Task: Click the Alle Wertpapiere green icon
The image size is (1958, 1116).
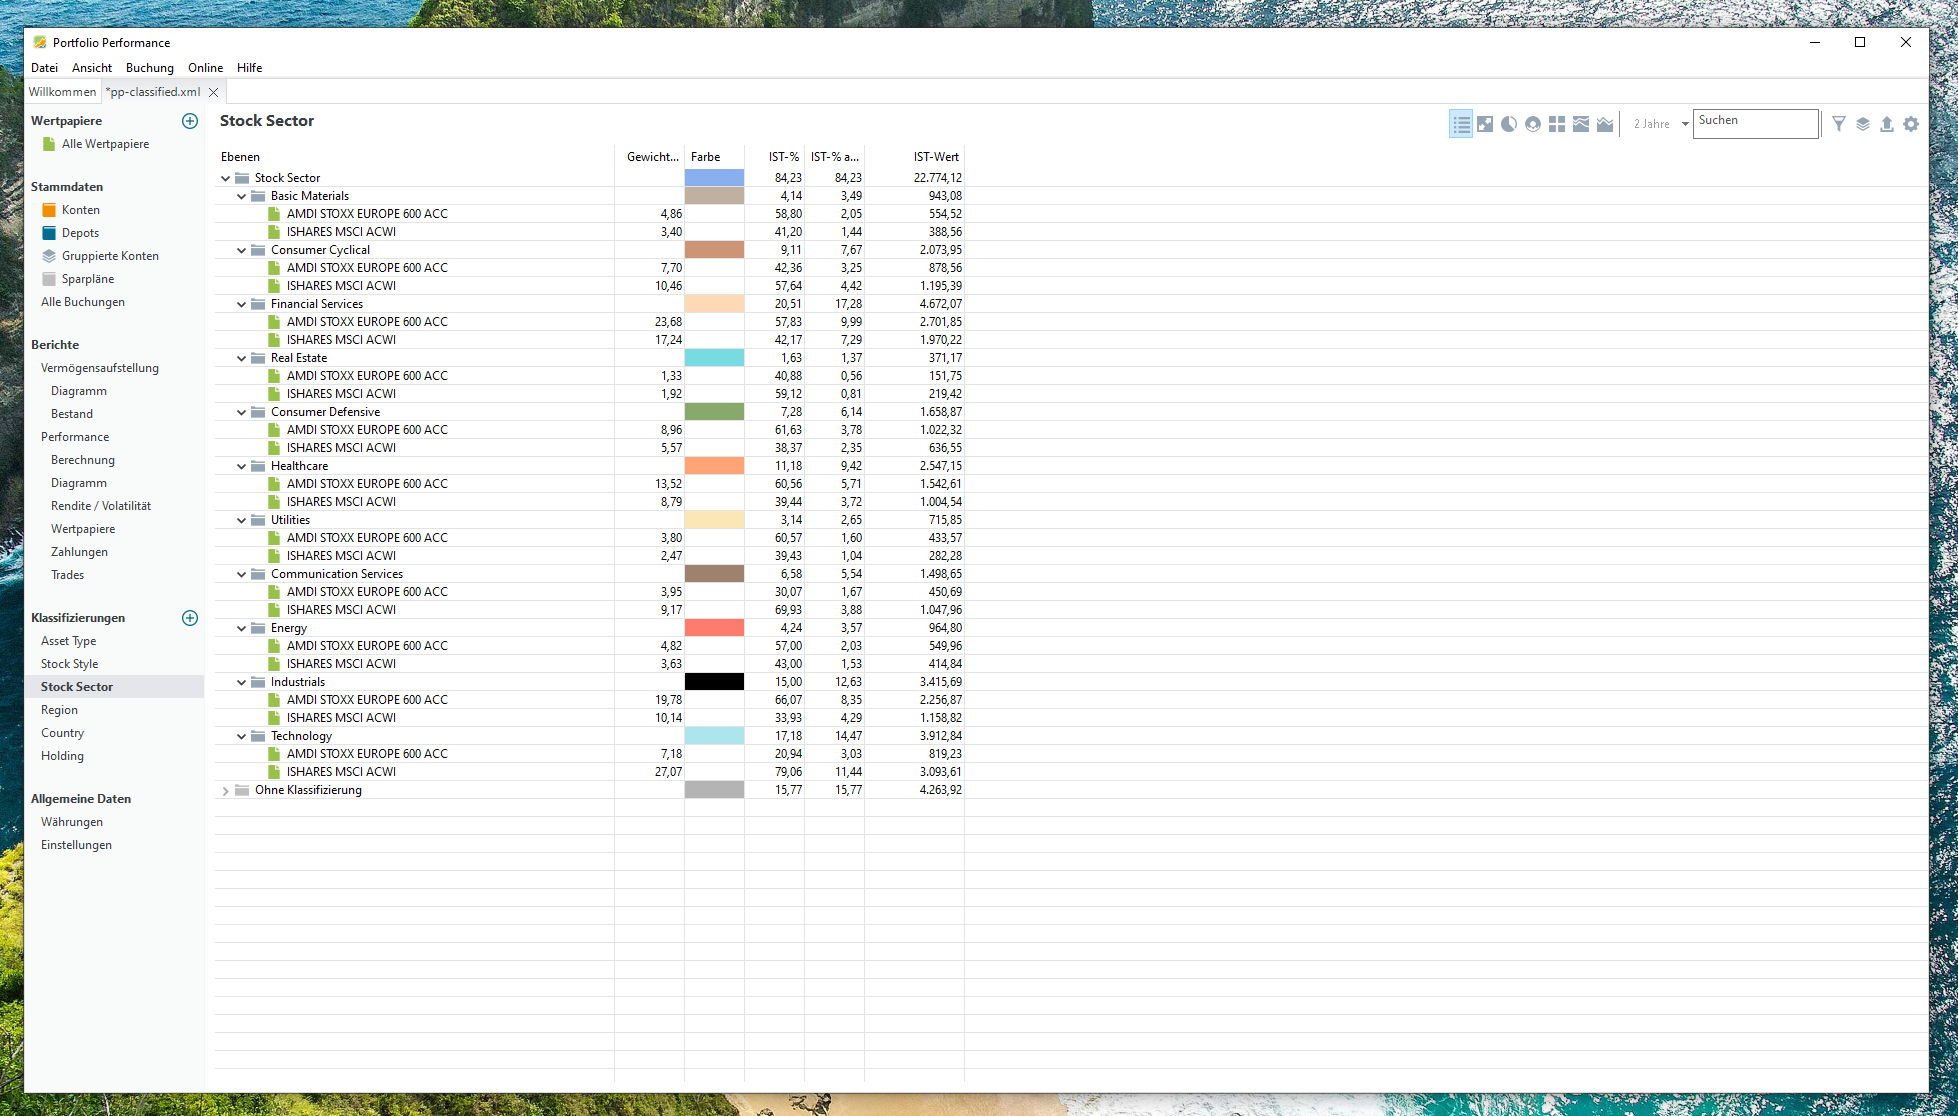Action: point(49,144)
